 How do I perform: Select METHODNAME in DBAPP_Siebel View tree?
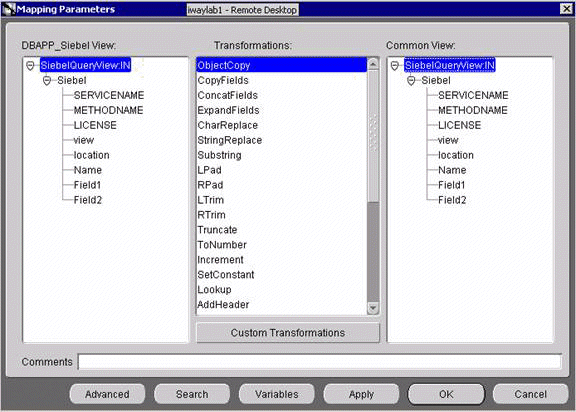pyautogui.click(x=108, y=110)
